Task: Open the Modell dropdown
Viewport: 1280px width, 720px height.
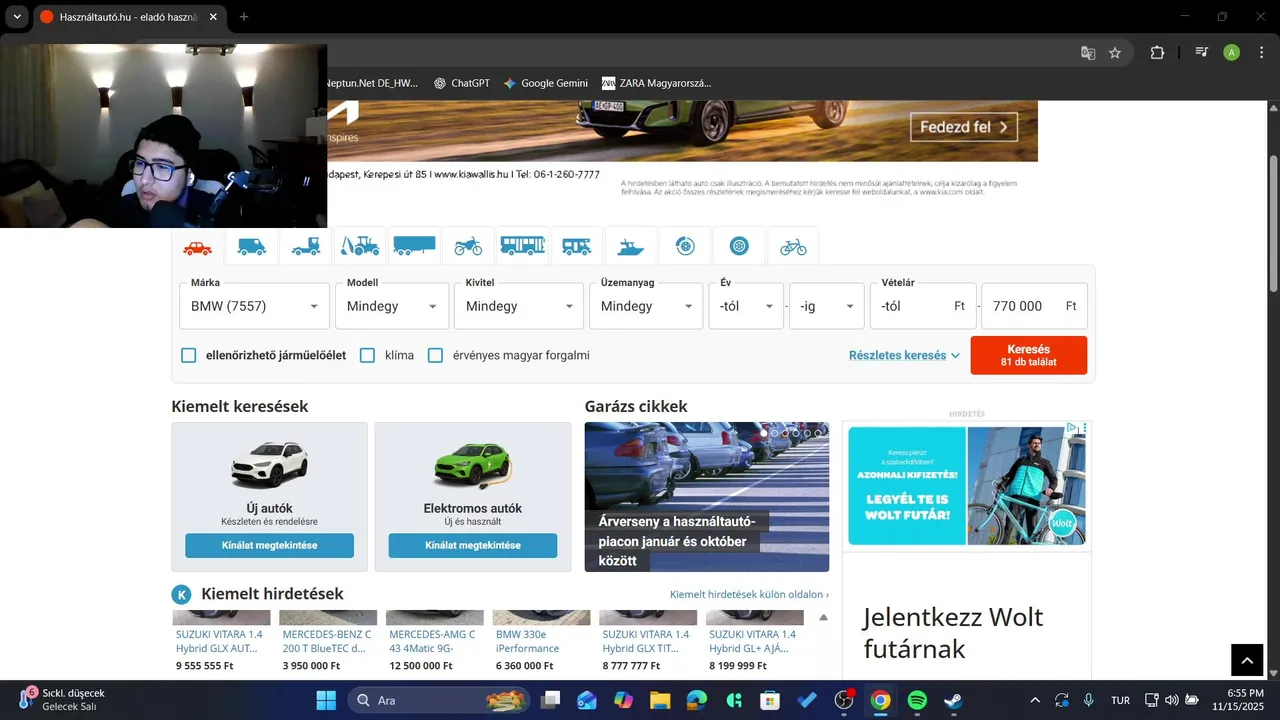Action: 392,306
